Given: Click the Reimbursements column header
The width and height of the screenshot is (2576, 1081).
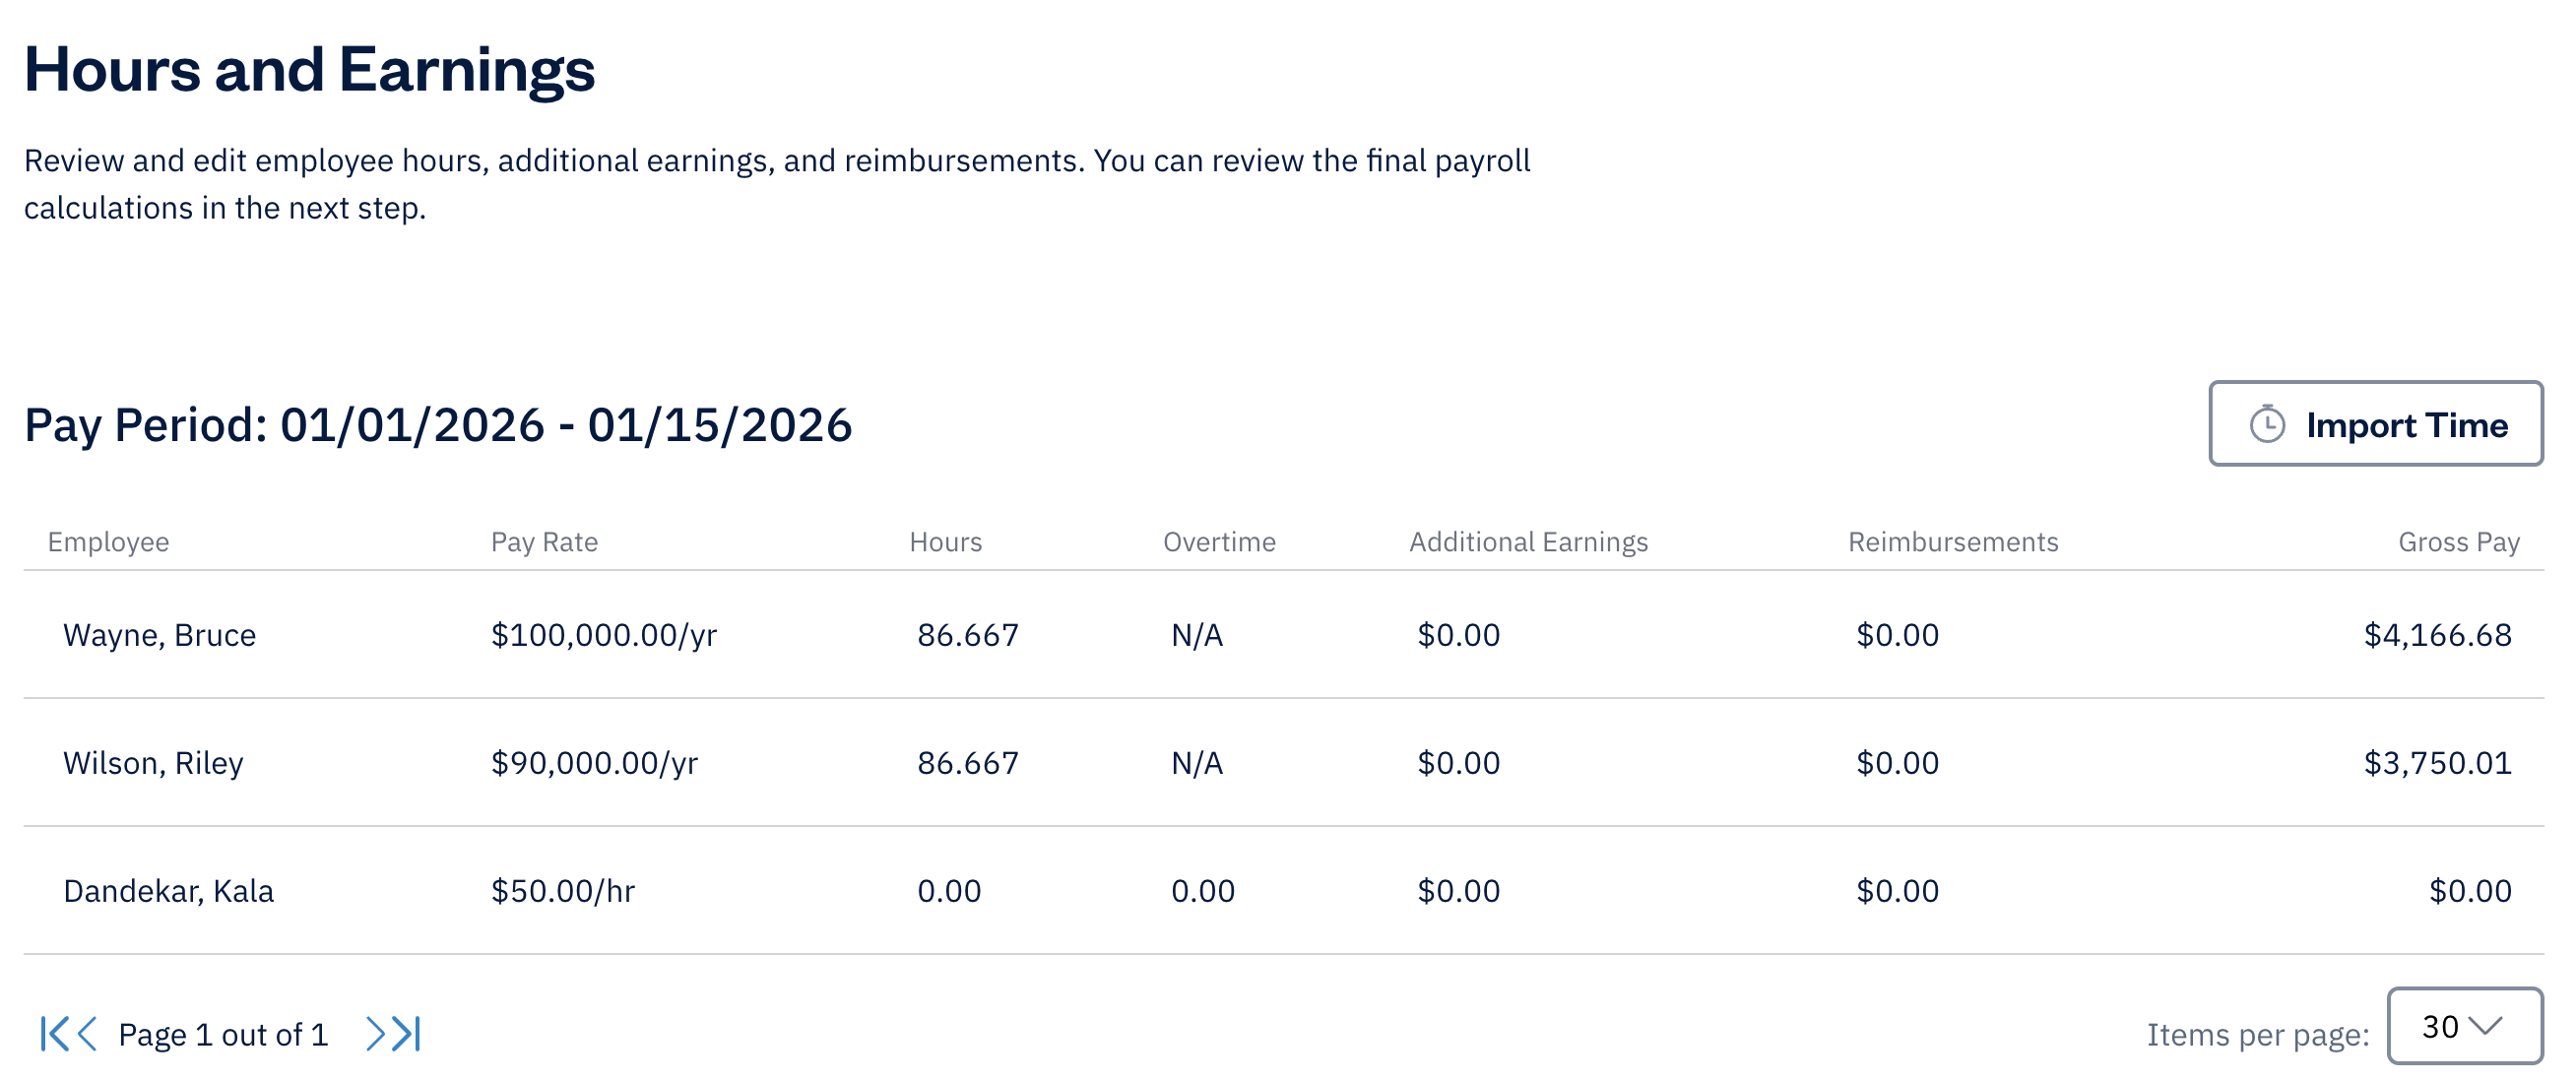Looking at the screenshot, I should click(x=1953, y=541).
